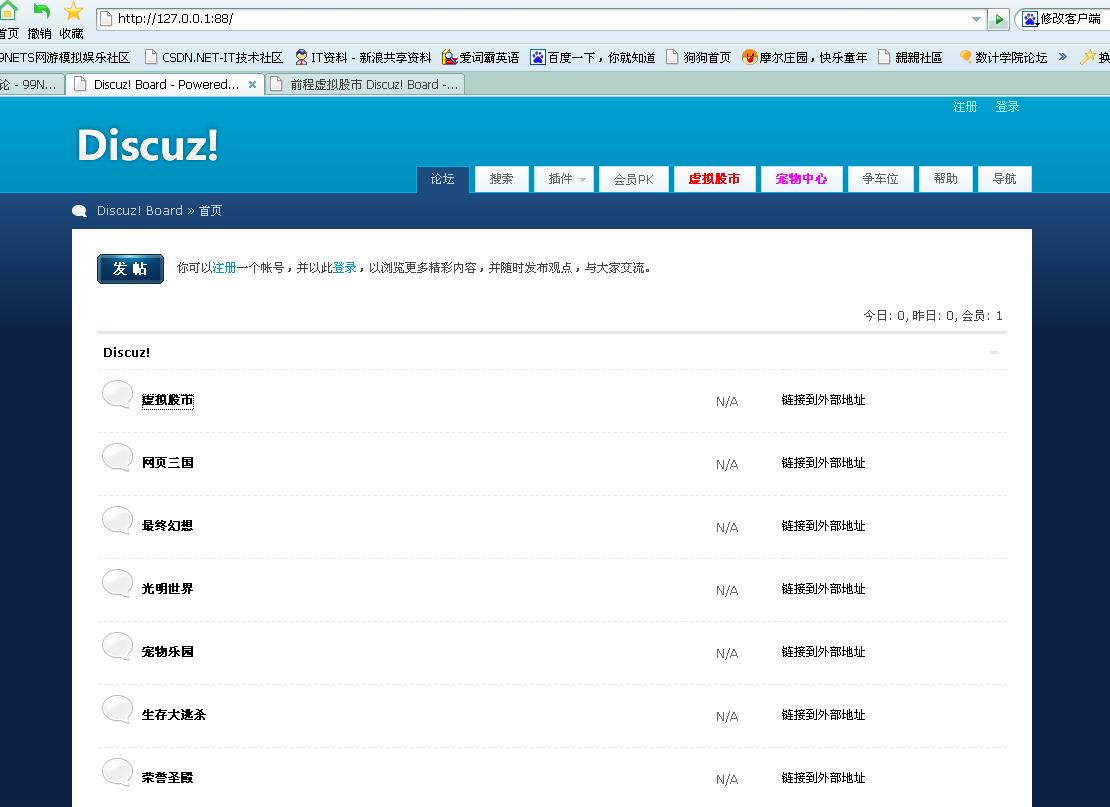Click the speech bubble icon beside 光明世界
The image size is (1110, 807).
point(117,584)
